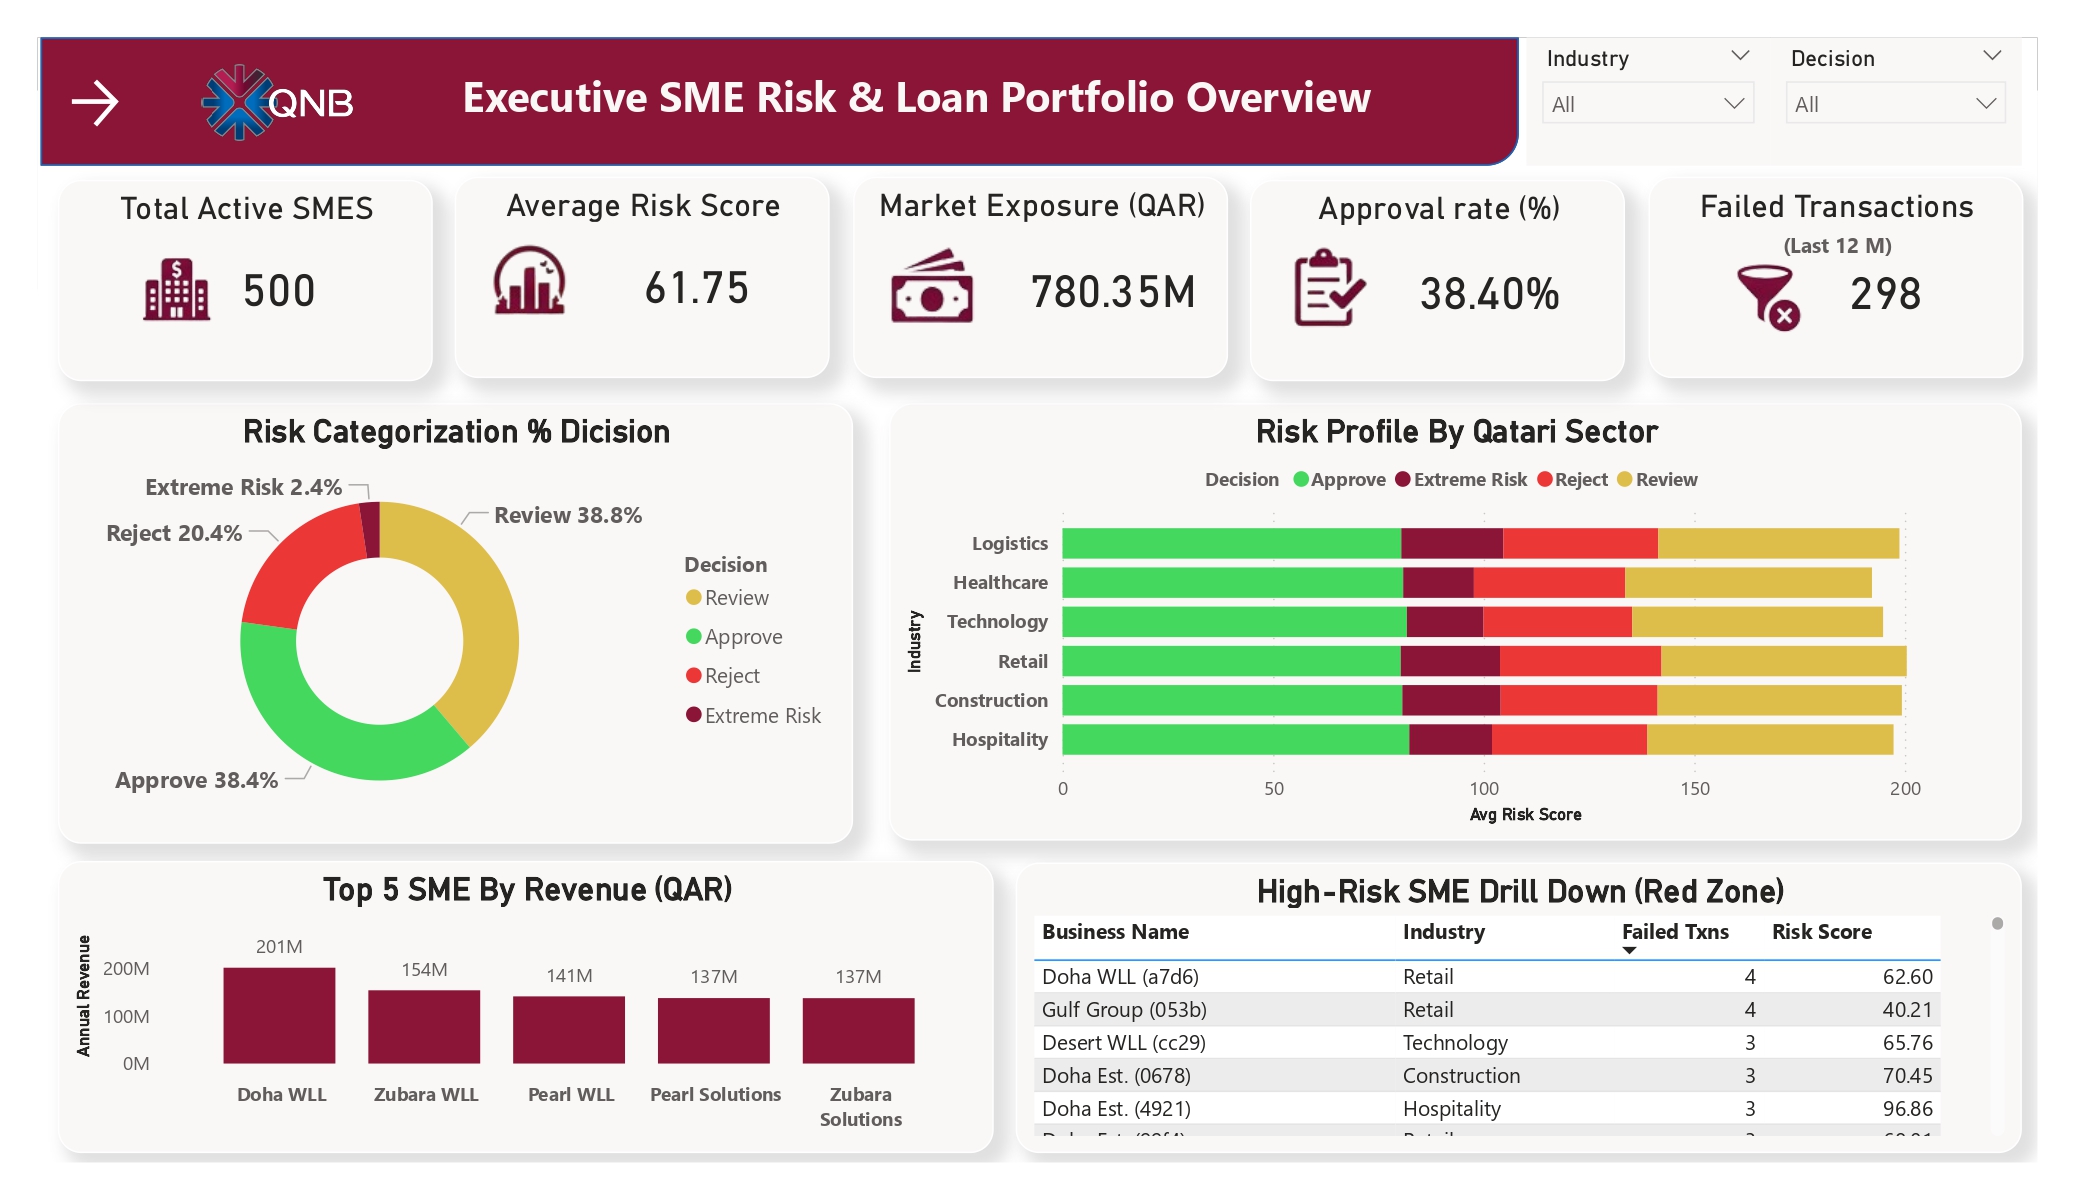The image size is (2075, 1200).
Task: Select Reject in the donut chart legend
Action: [723, 676]
